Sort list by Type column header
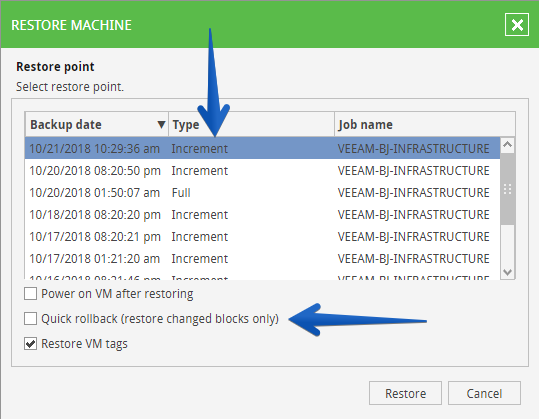Viewport: 539px width, 419px height. point(251,124)
